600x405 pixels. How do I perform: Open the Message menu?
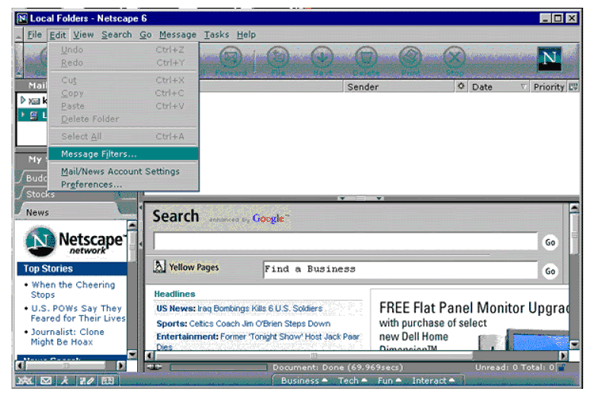178,35
